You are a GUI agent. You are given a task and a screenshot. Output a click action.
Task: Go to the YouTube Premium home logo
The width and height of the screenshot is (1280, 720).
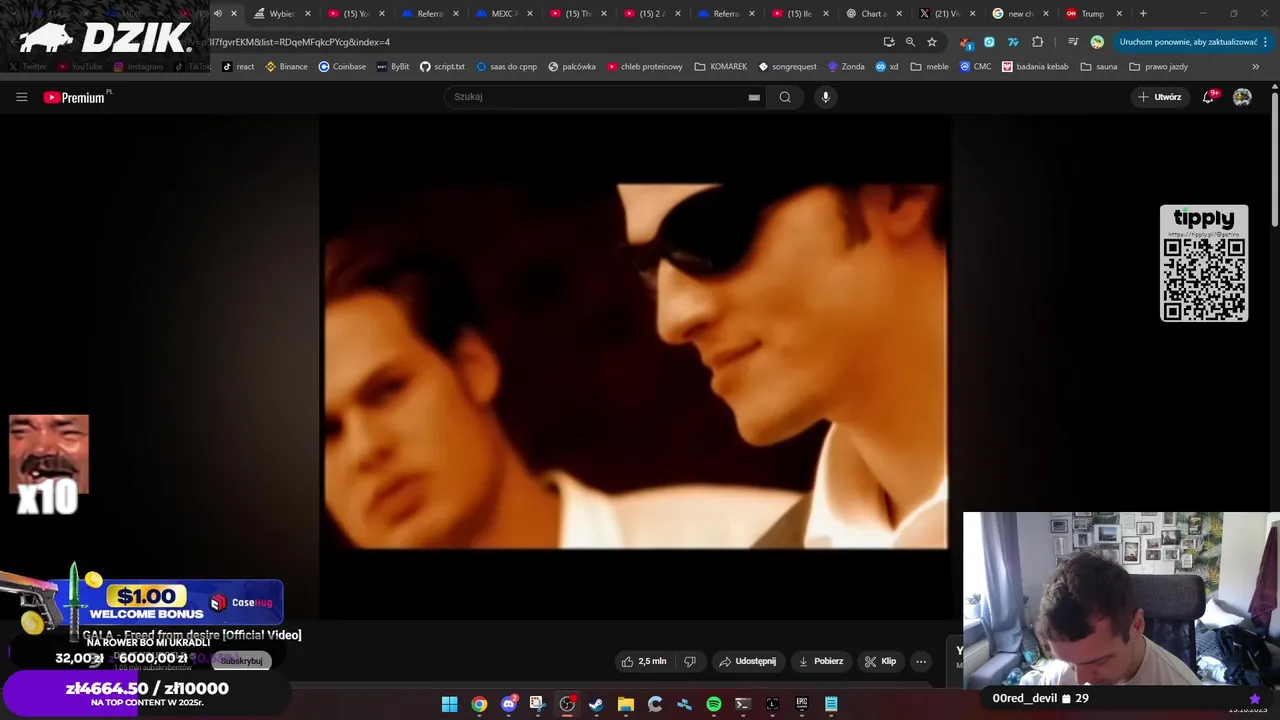(77, 97)
